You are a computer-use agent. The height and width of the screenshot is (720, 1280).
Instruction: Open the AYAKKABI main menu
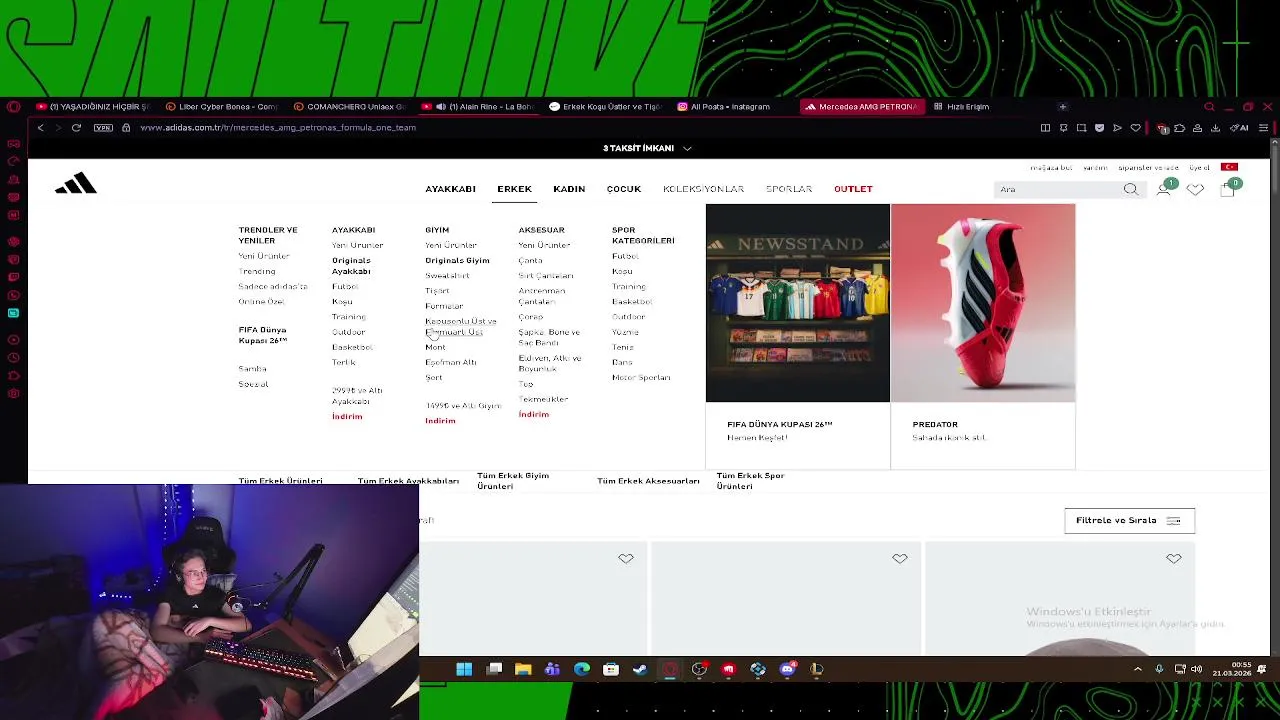pos(450,189)
